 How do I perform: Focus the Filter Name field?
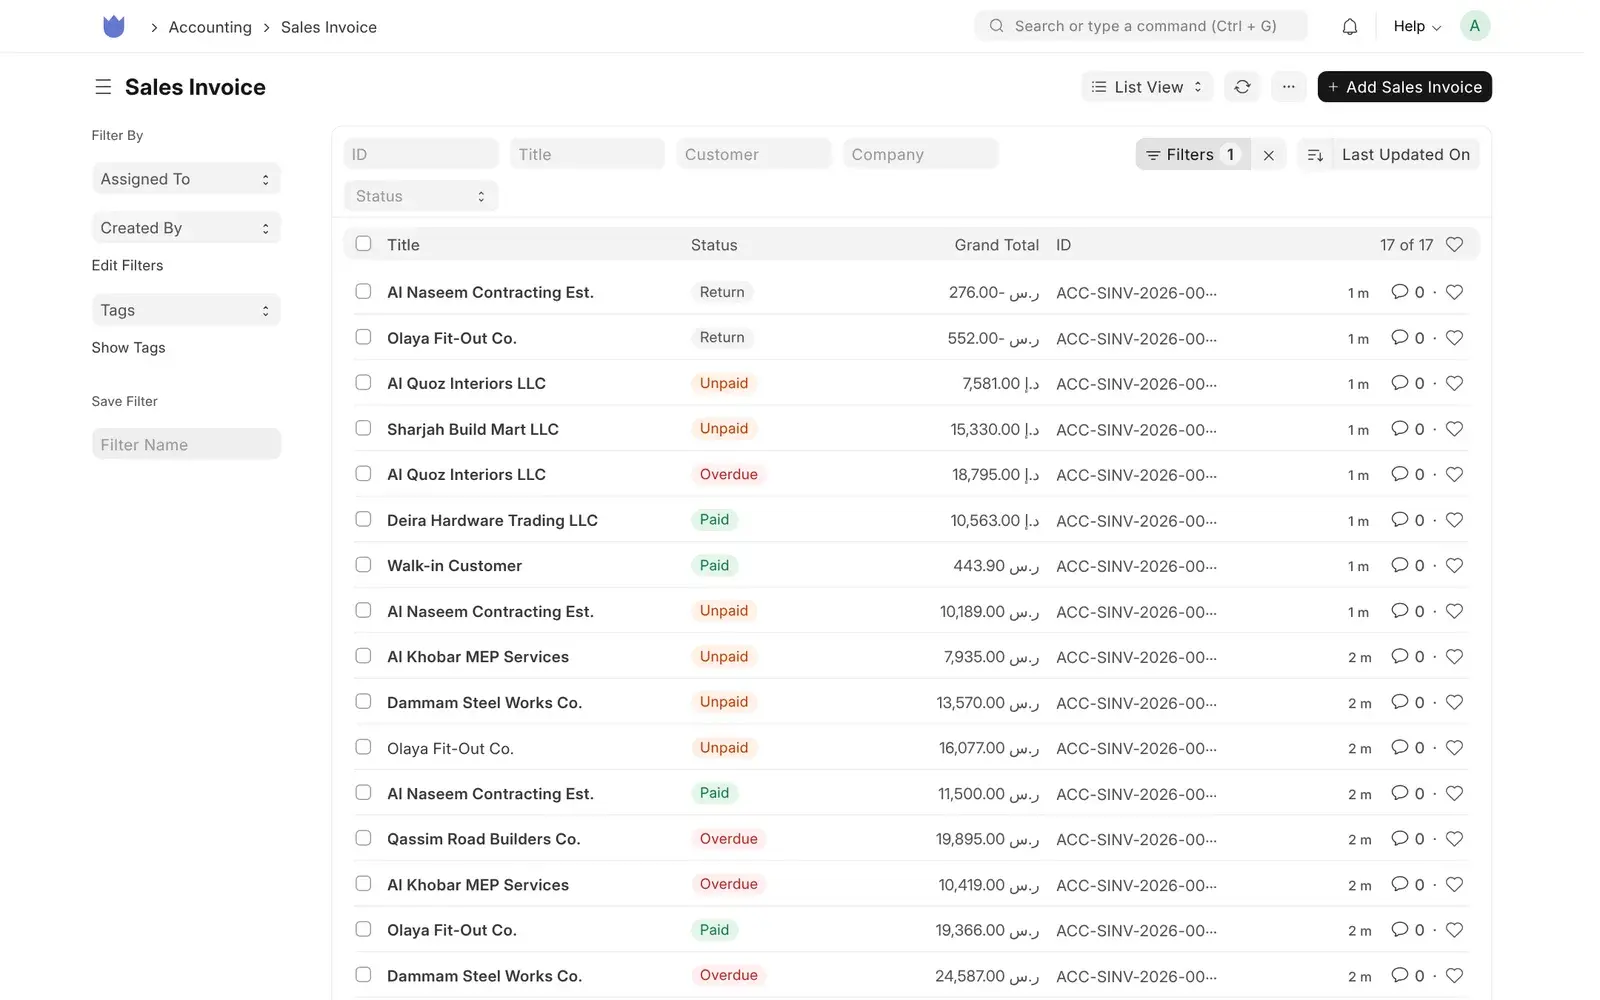pos(186,444)
